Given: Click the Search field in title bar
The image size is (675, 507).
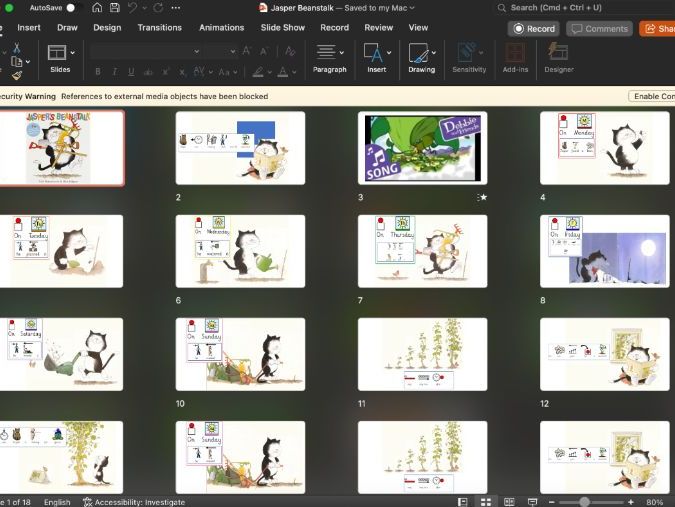Looking at the screenshot, I should point(585,8).
